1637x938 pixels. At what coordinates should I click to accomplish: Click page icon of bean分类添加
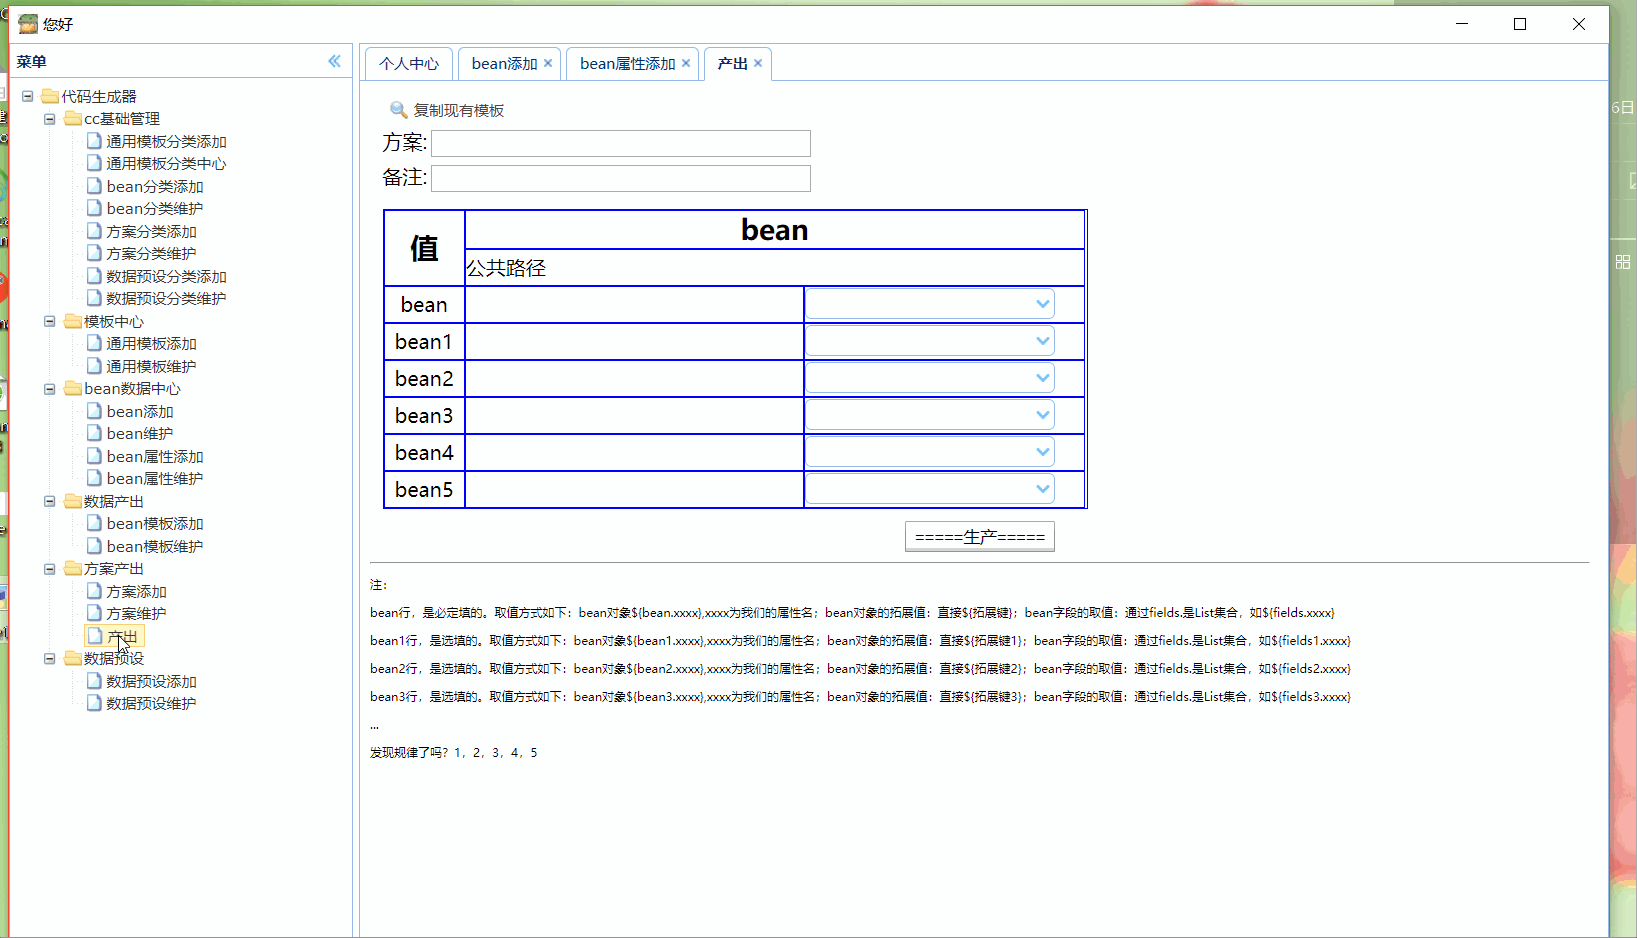click(x=94, y=186)
